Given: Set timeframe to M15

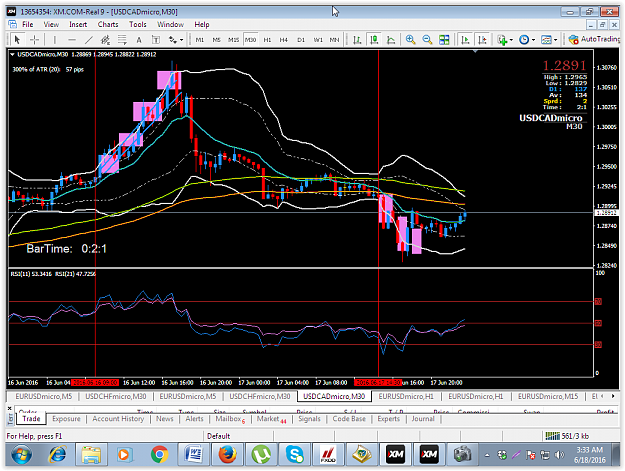Looking at the screenshot, I should pyautogui.click(x=234, y=39).
